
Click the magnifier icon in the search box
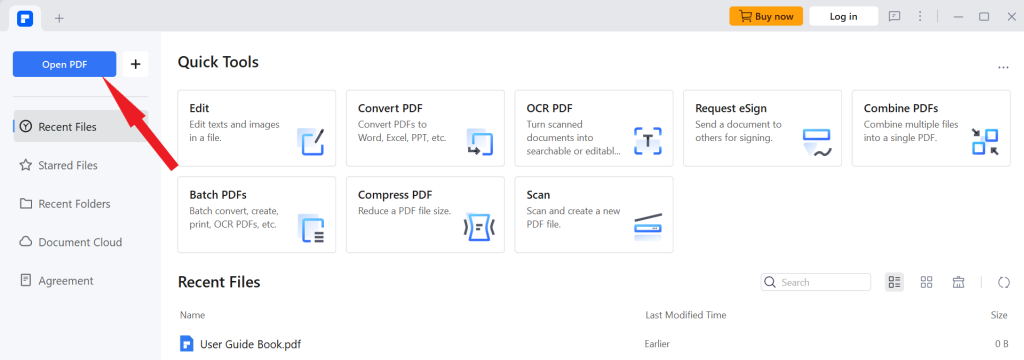pyautogui.click(x=771, y=282)
